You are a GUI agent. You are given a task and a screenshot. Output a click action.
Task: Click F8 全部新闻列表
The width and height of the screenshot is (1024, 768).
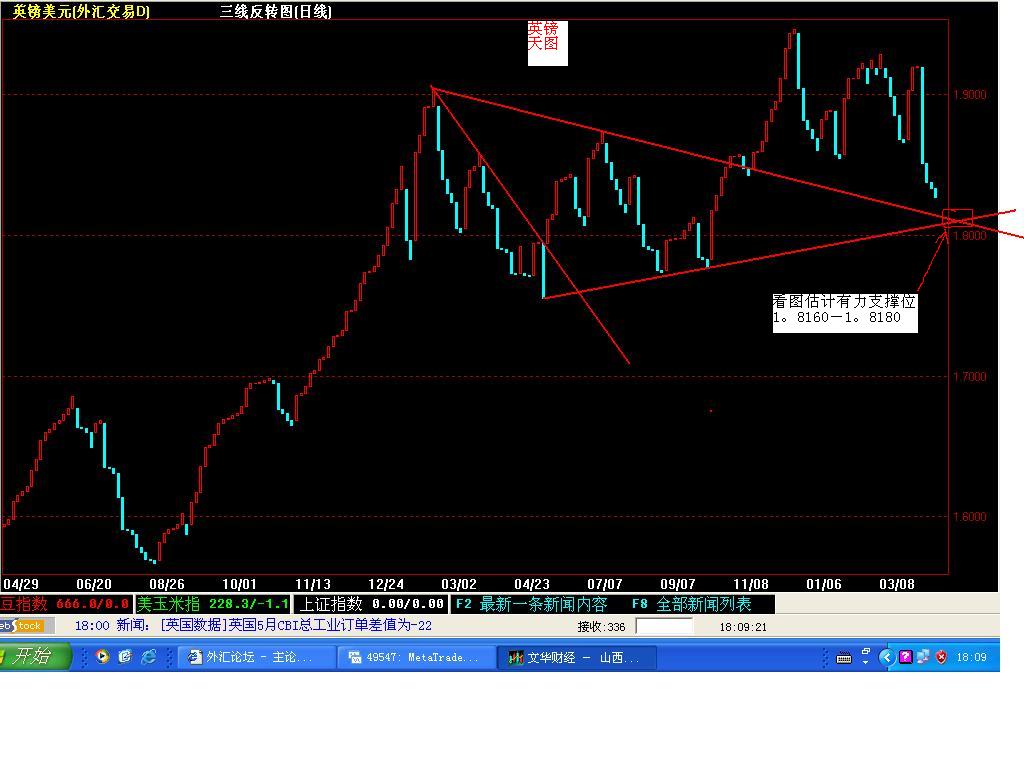click(x=692, y=604)
